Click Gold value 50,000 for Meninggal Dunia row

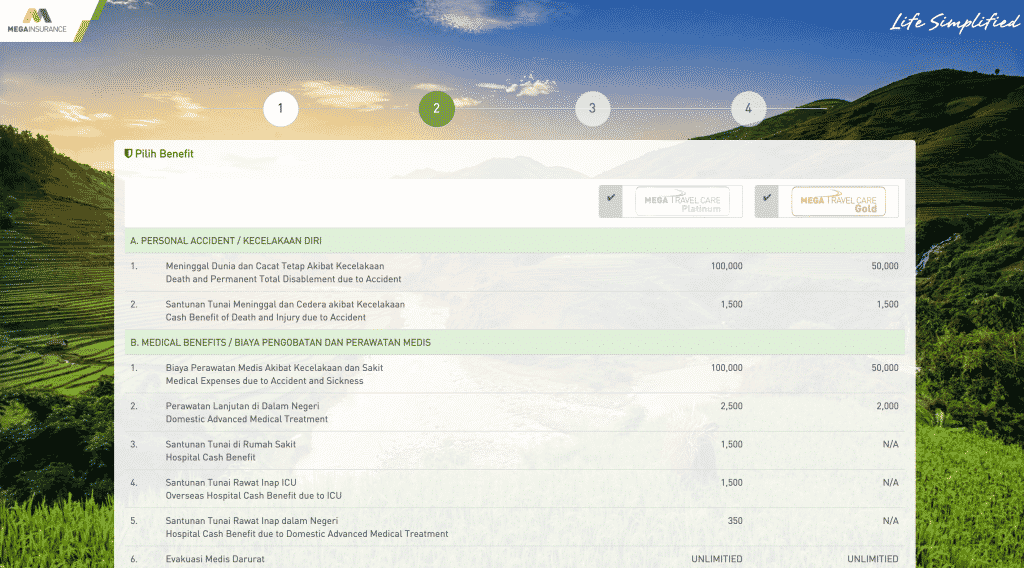coord(884,266)
